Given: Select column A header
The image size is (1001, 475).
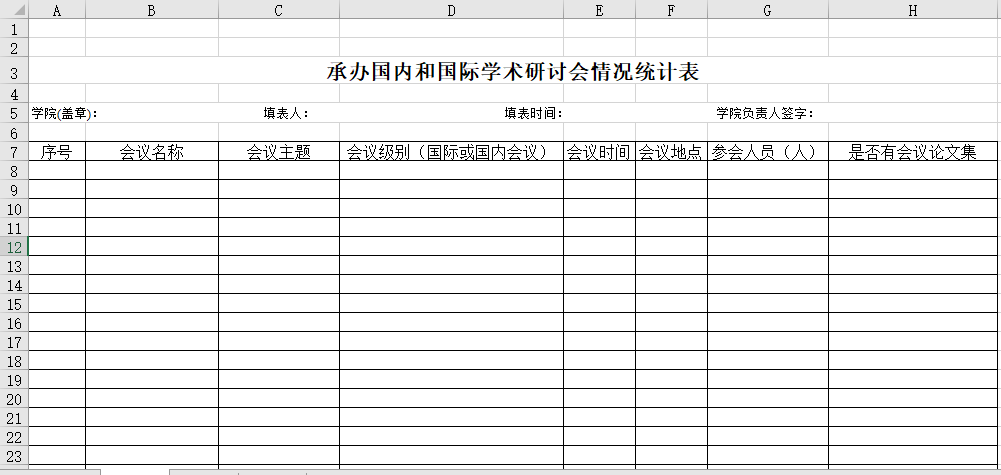Looking at the screenshot, I should 57,10.
